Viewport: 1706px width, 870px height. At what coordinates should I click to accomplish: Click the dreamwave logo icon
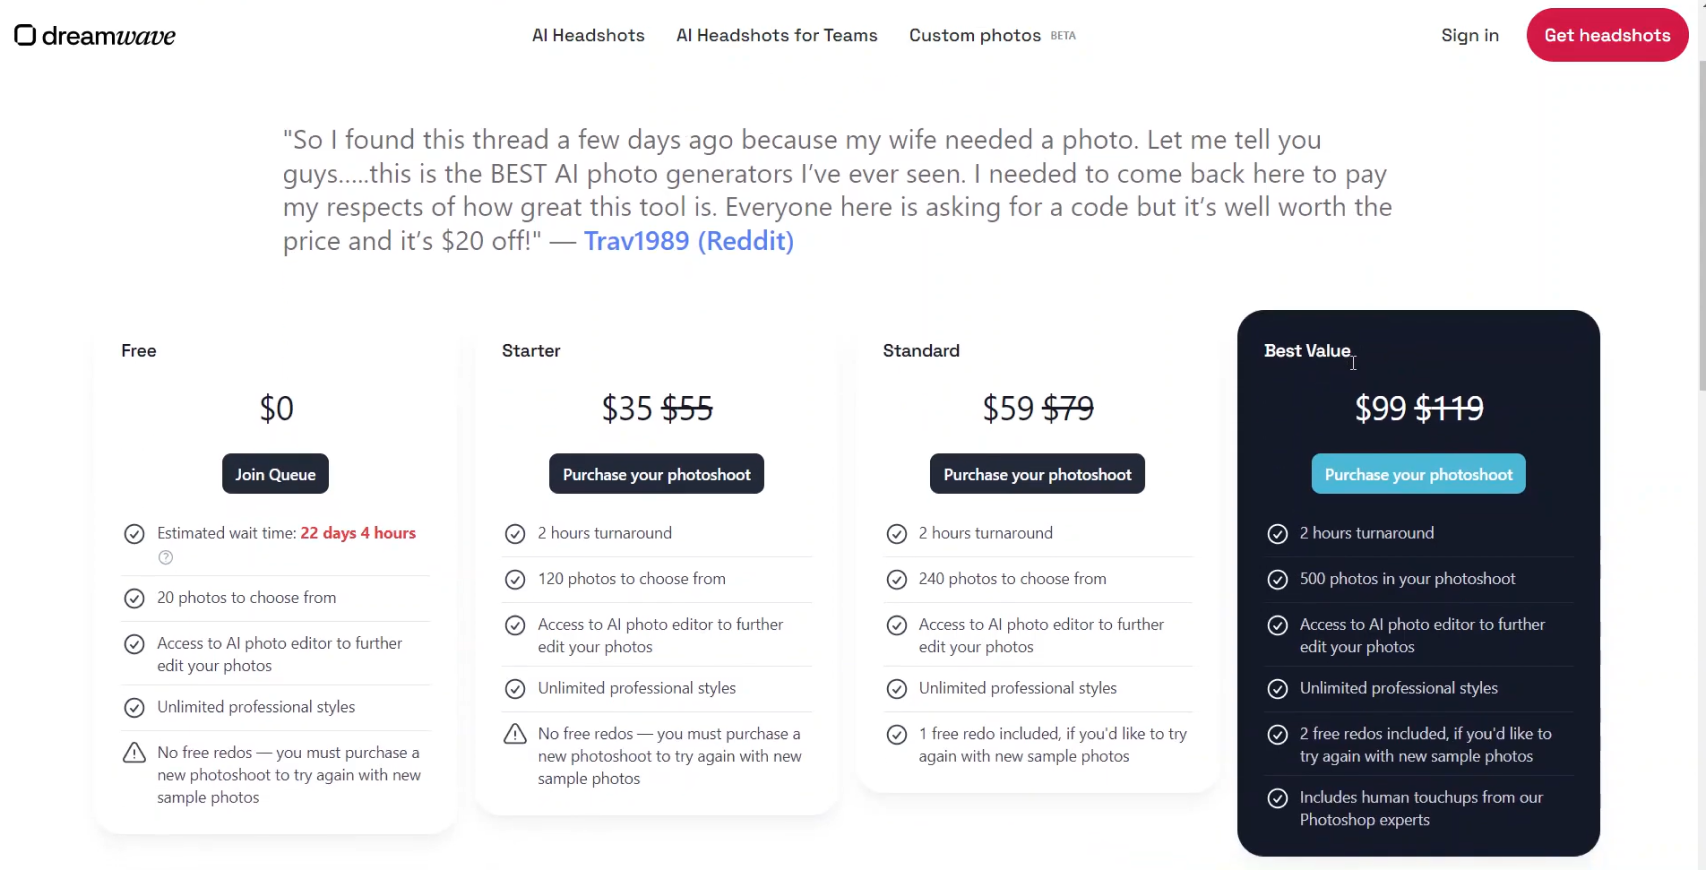tap(25, 36)
